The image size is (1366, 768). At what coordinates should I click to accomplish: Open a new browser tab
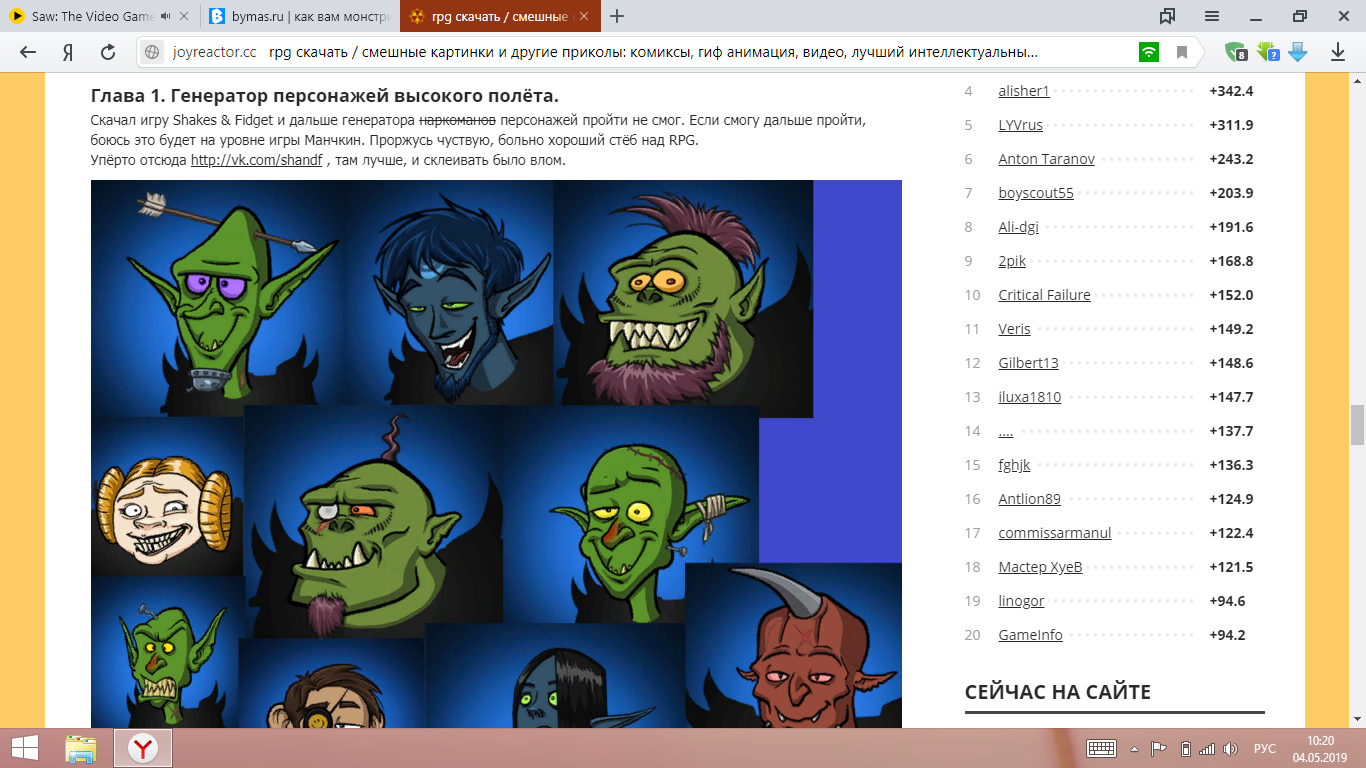pyautogui.click(x=617, y=16)
